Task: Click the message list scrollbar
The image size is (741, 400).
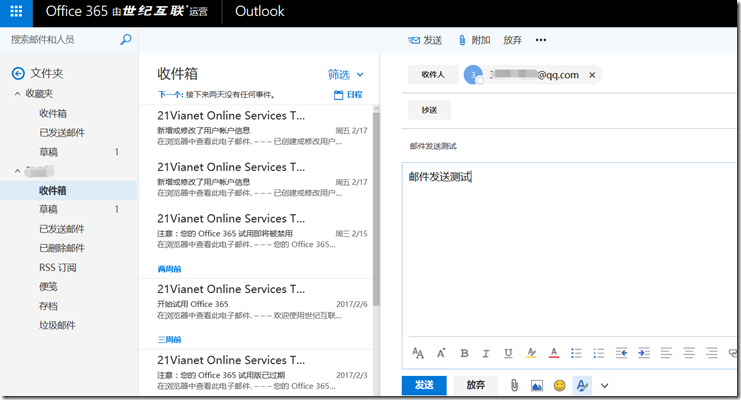Action: coord(376,208)
